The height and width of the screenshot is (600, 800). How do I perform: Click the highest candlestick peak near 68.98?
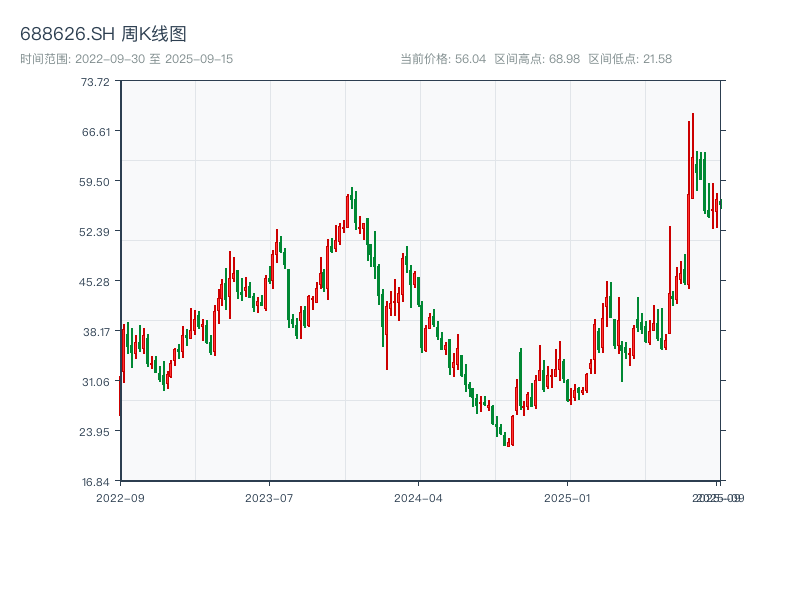click(692, 156)
